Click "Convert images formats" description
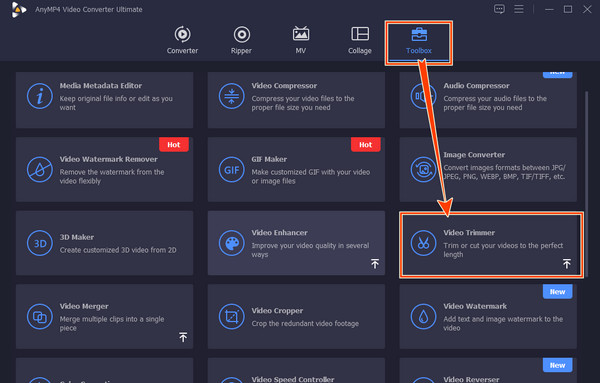 pyautogui.click(x=504, y=172)
